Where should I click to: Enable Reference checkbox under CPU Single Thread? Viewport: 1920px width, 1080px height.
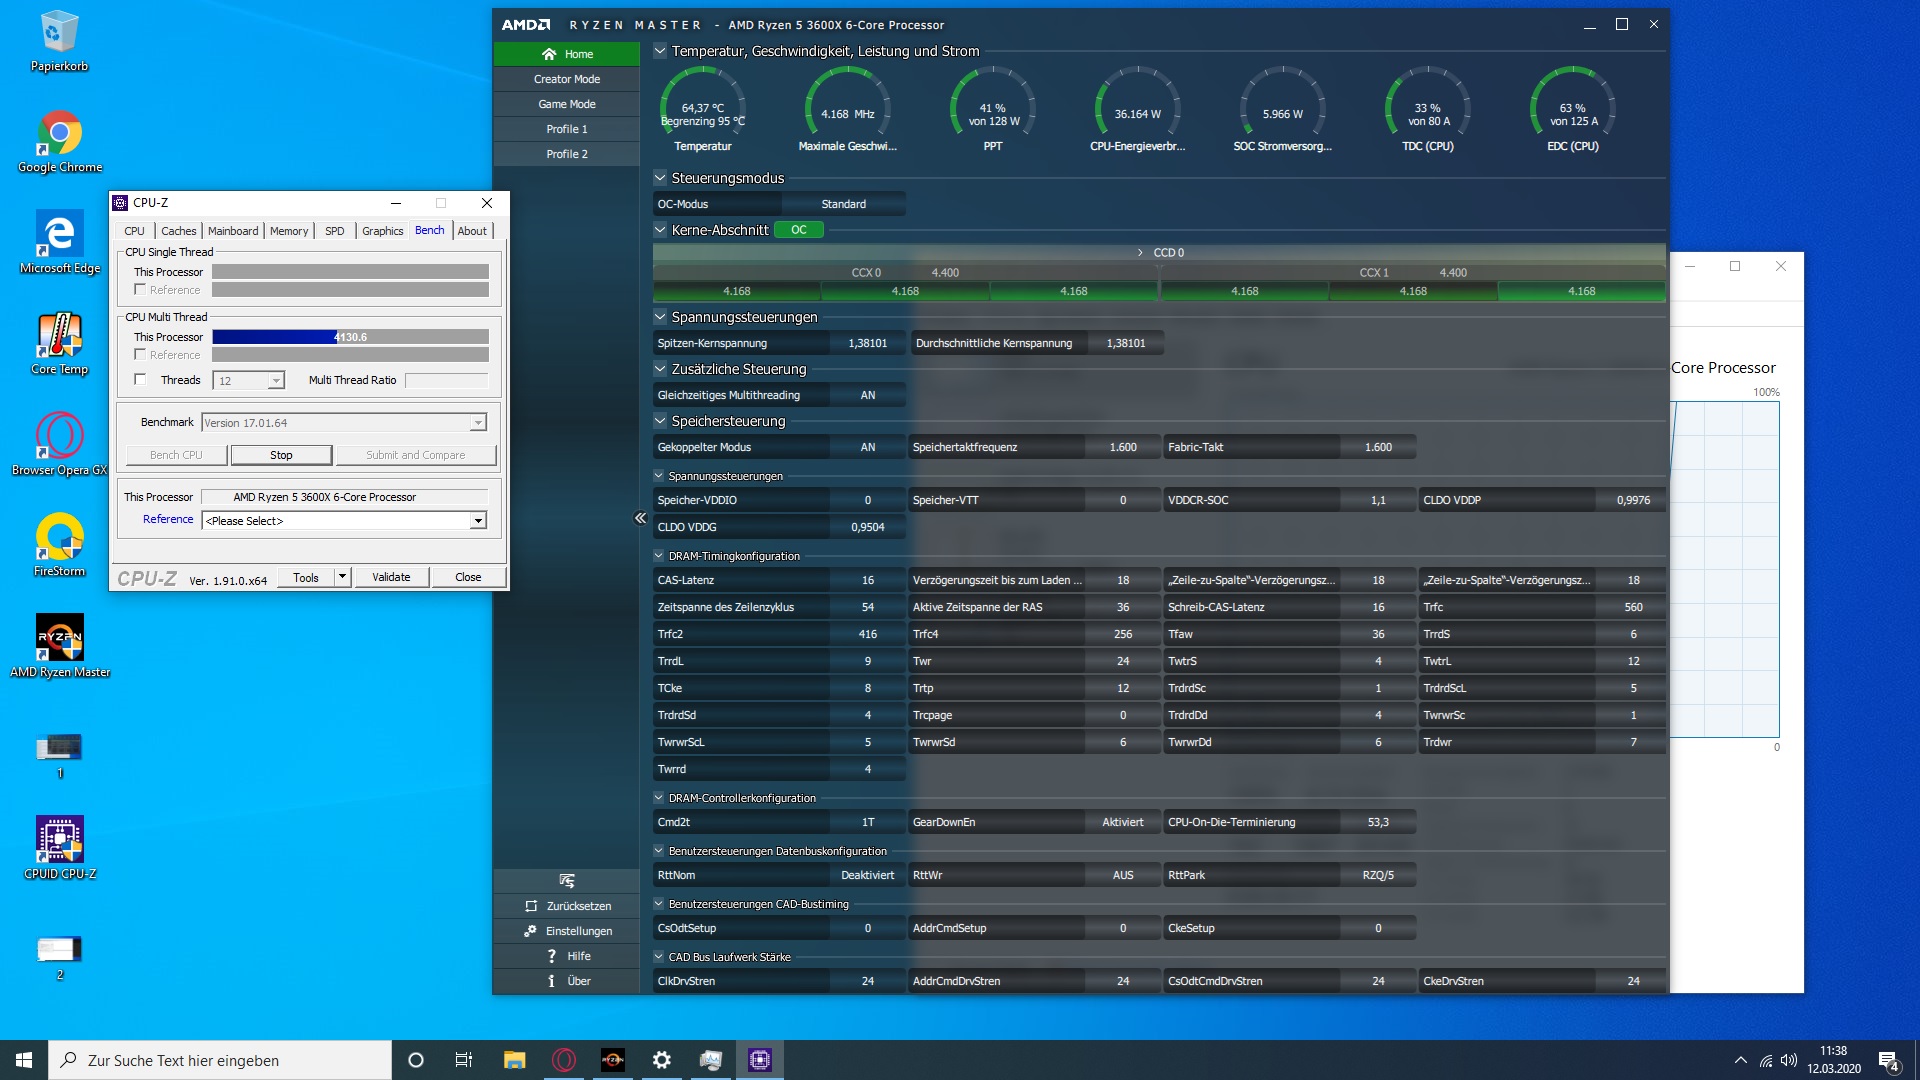tap(140, 290)
